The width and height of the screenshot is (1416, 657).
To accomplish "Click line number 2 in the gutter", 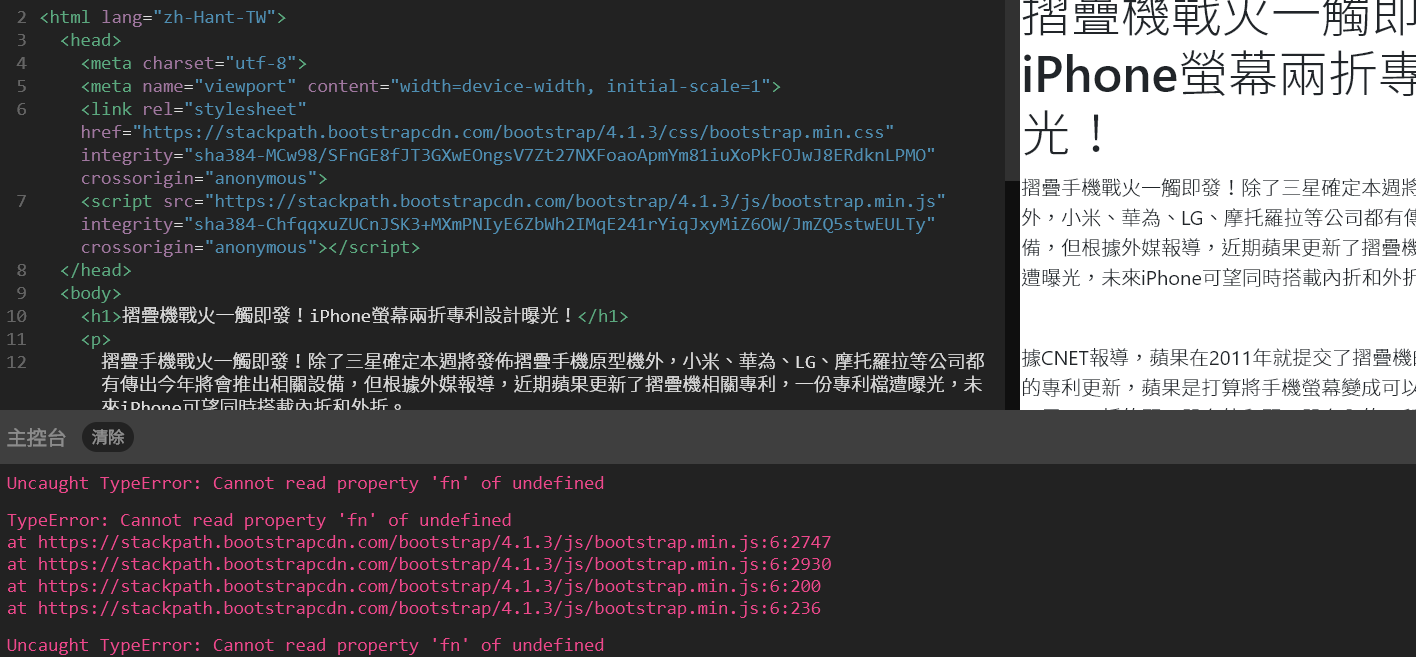I will point(21,17).
